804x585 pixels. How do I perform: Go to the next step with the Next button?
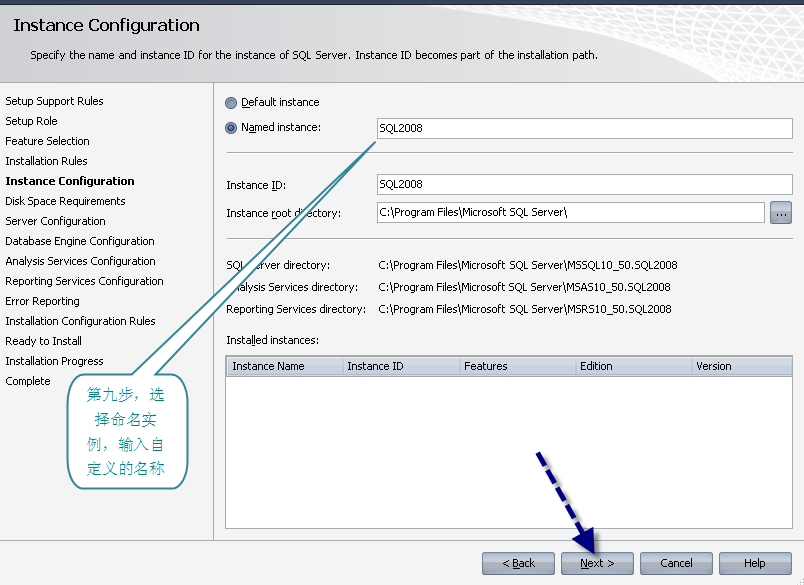[597, 563]
